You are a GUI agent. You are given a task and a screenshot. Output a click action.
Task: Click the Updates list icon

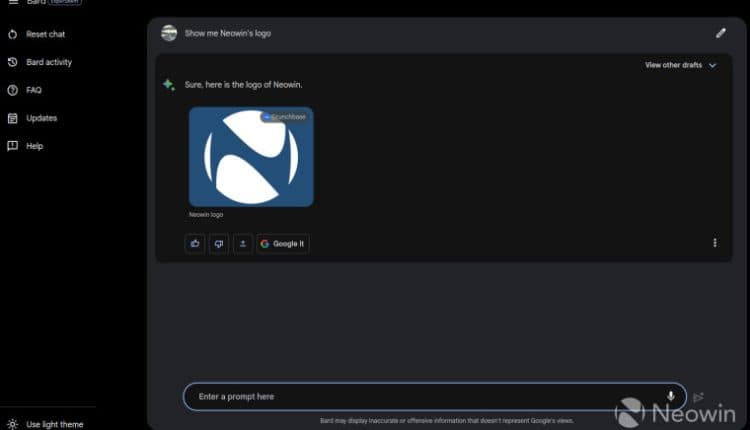(13, 118)
